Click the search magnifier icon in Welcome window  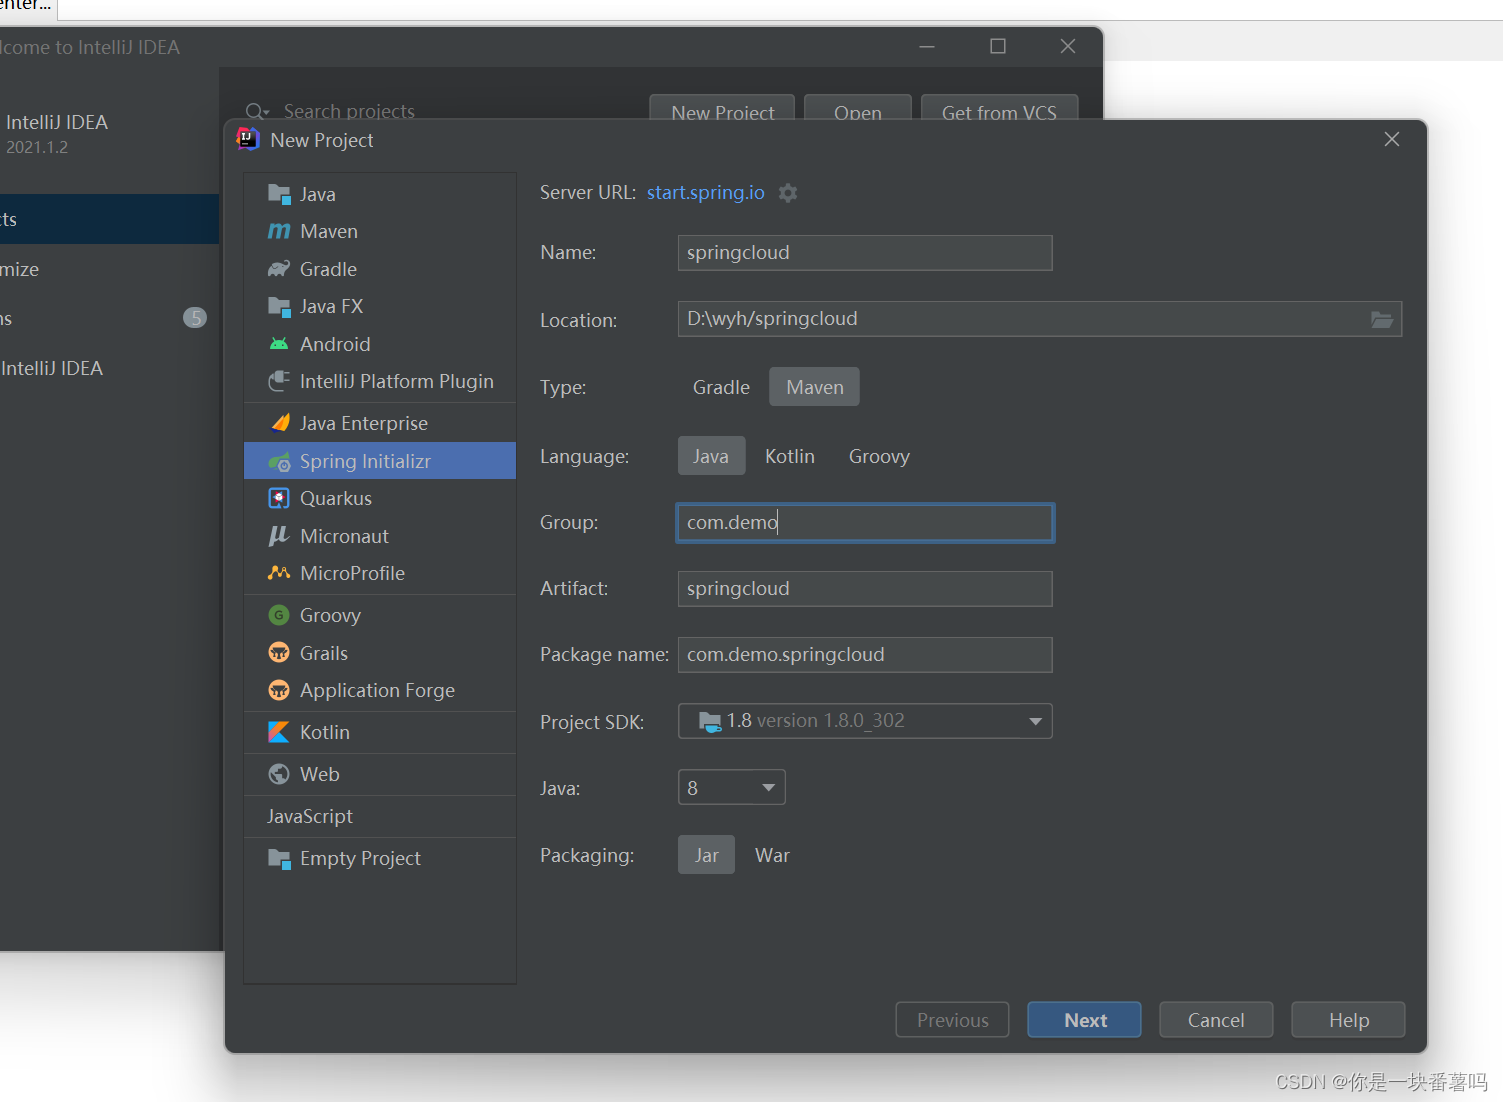[x=257, y=112]
